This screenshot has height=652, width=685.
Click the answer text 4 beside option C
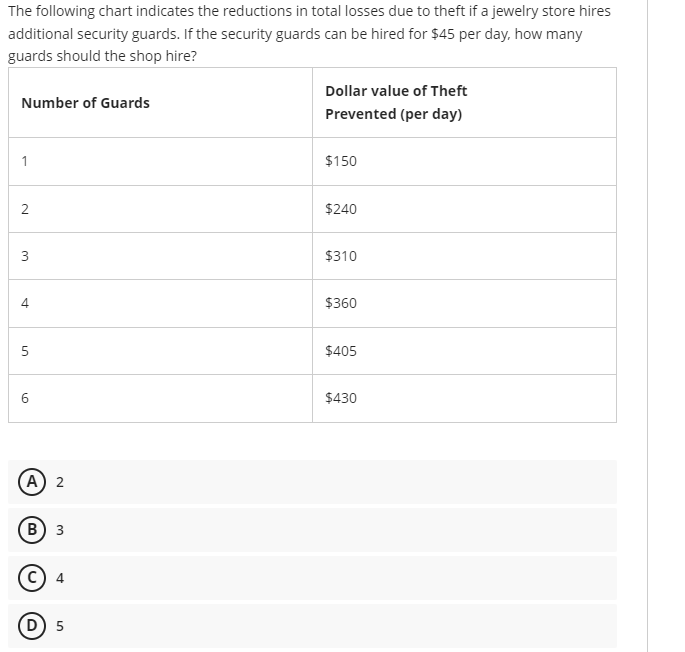[60, 578]
